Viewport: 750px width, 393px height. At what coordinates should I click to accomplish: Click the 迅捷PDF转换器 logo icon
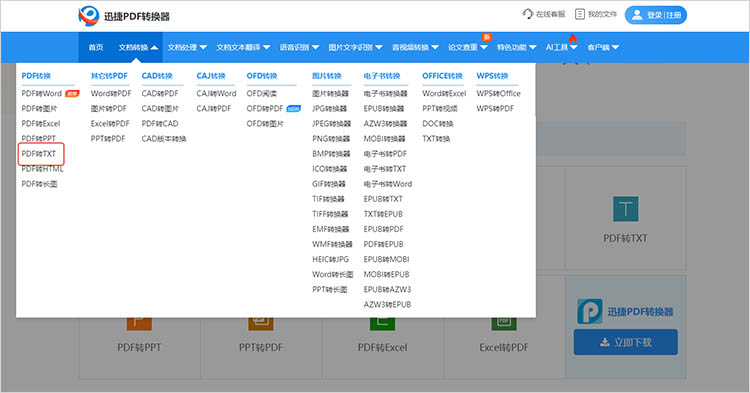point(88,16)
